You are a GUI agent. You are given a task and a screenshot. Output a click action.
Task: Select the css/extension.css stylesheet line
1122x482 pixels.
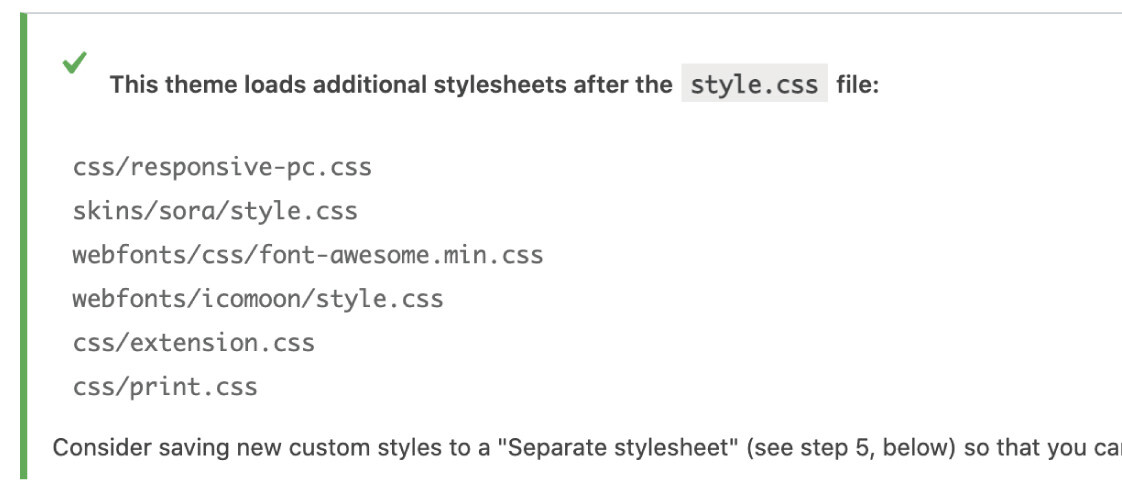coord(193,343)
